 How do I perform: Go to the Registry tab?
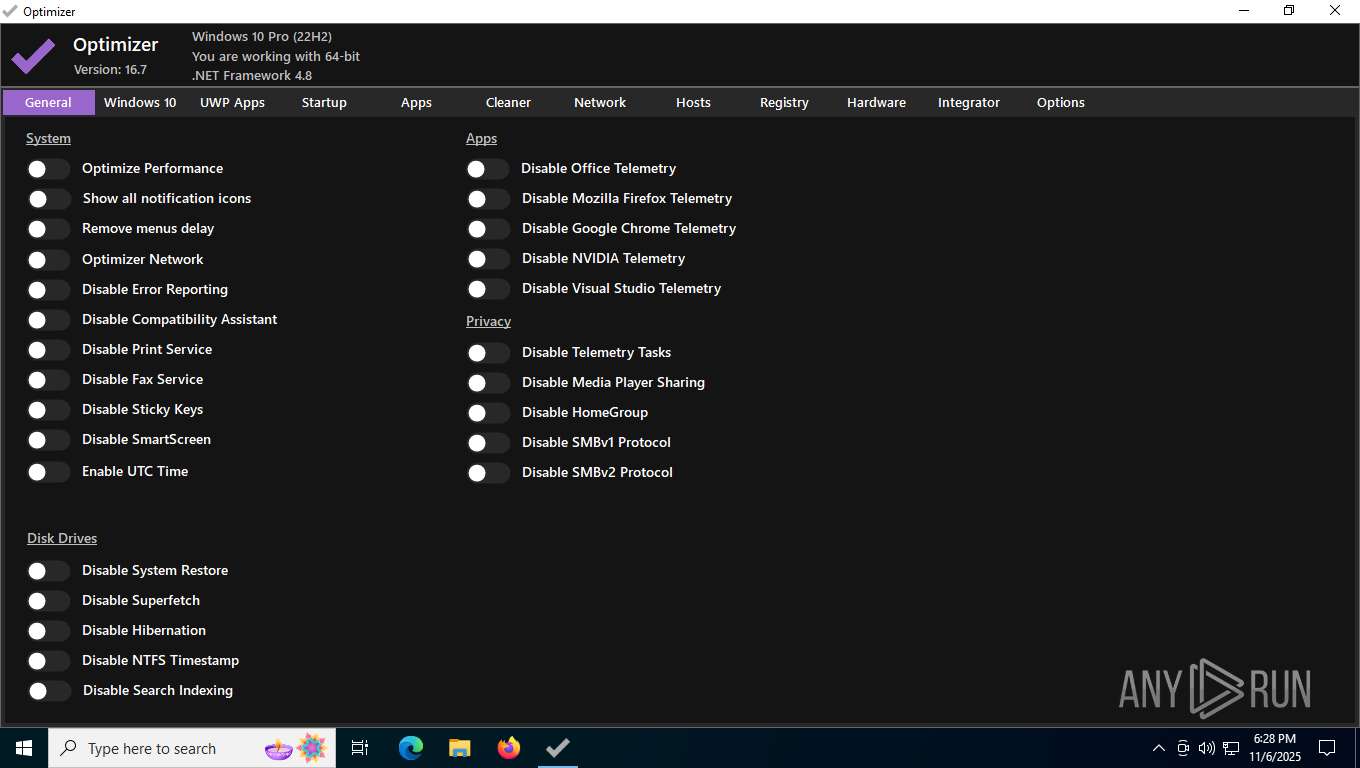click(x=784, y=102)
